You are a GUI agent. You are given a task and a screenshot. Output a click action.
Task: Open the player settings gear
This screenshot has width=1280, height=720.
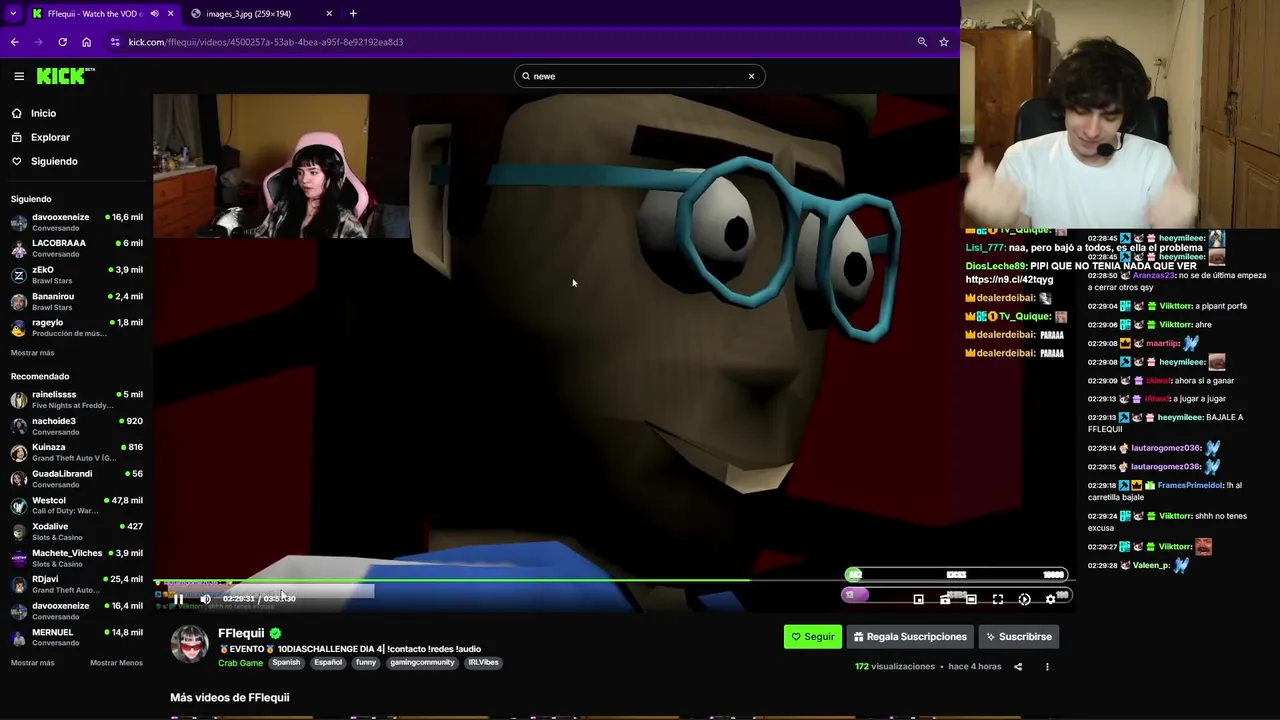(1050, 599)
